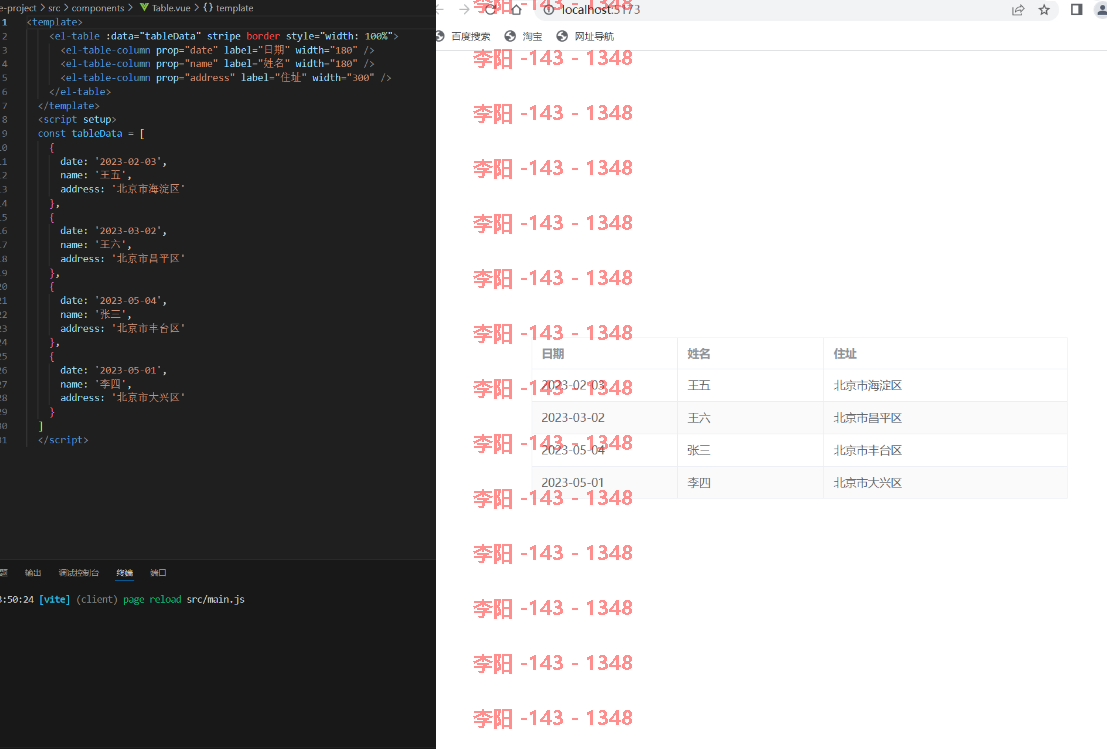
Task: Click the name cell 张三
Action: (x=750, y=450)
